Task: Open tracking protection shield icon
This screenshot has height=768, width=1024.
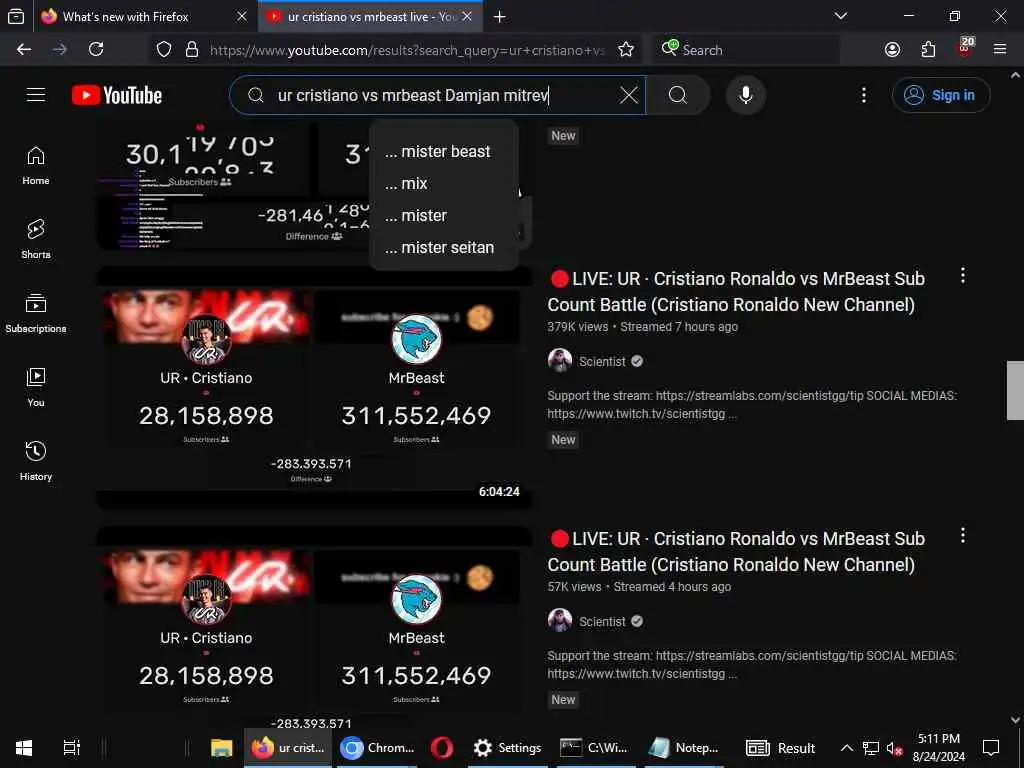Action: point(164,50)
